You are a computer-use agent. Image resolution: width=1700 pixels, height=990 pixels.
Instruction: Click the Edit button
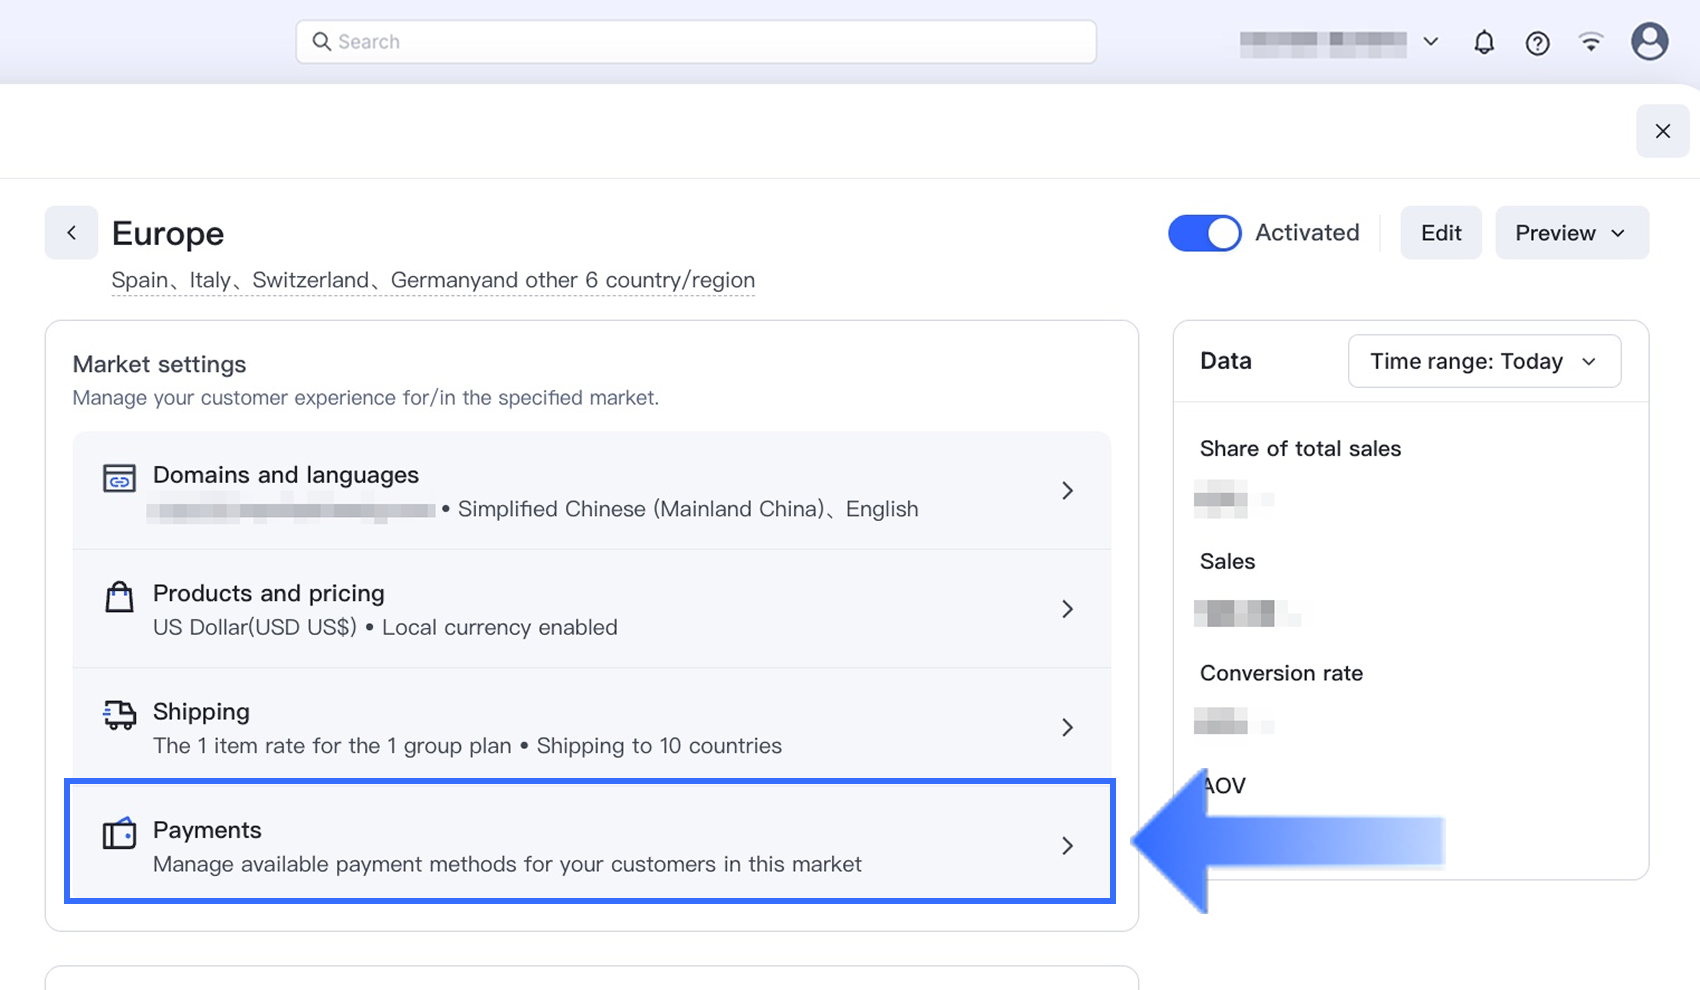tap(1440, 233)
